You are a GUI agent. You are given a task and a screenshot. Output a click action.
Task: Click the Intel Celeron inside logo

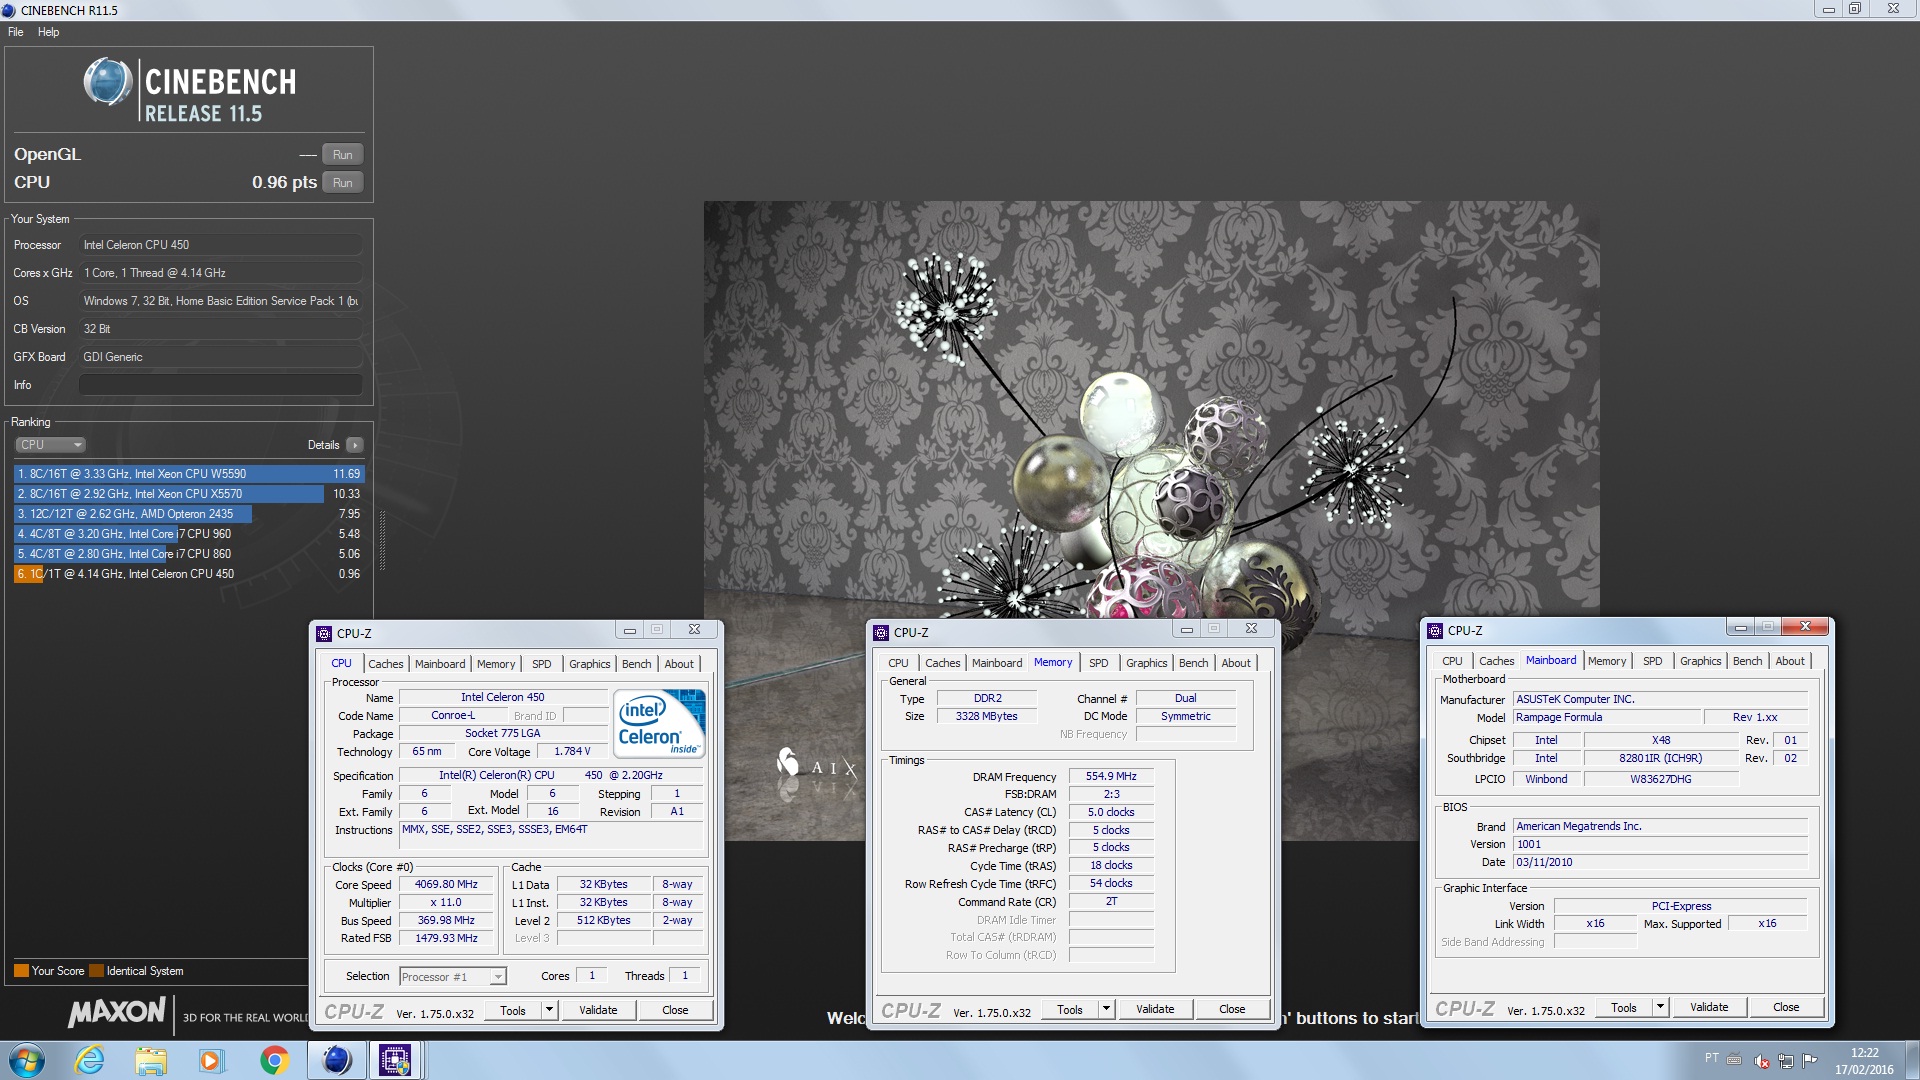coord(659,723)
